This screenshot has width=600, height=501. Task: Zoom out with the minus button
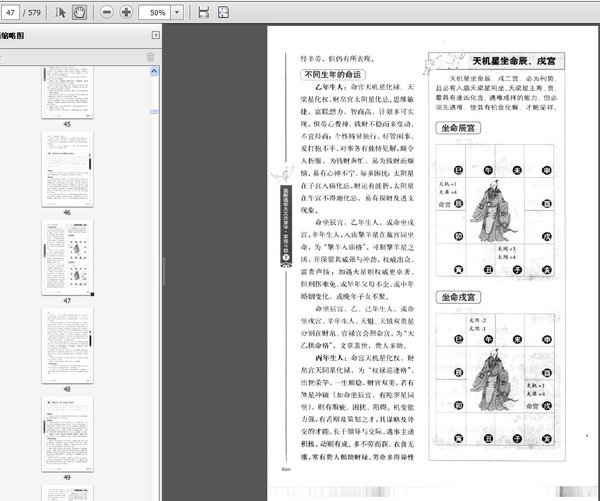[107, 13]
